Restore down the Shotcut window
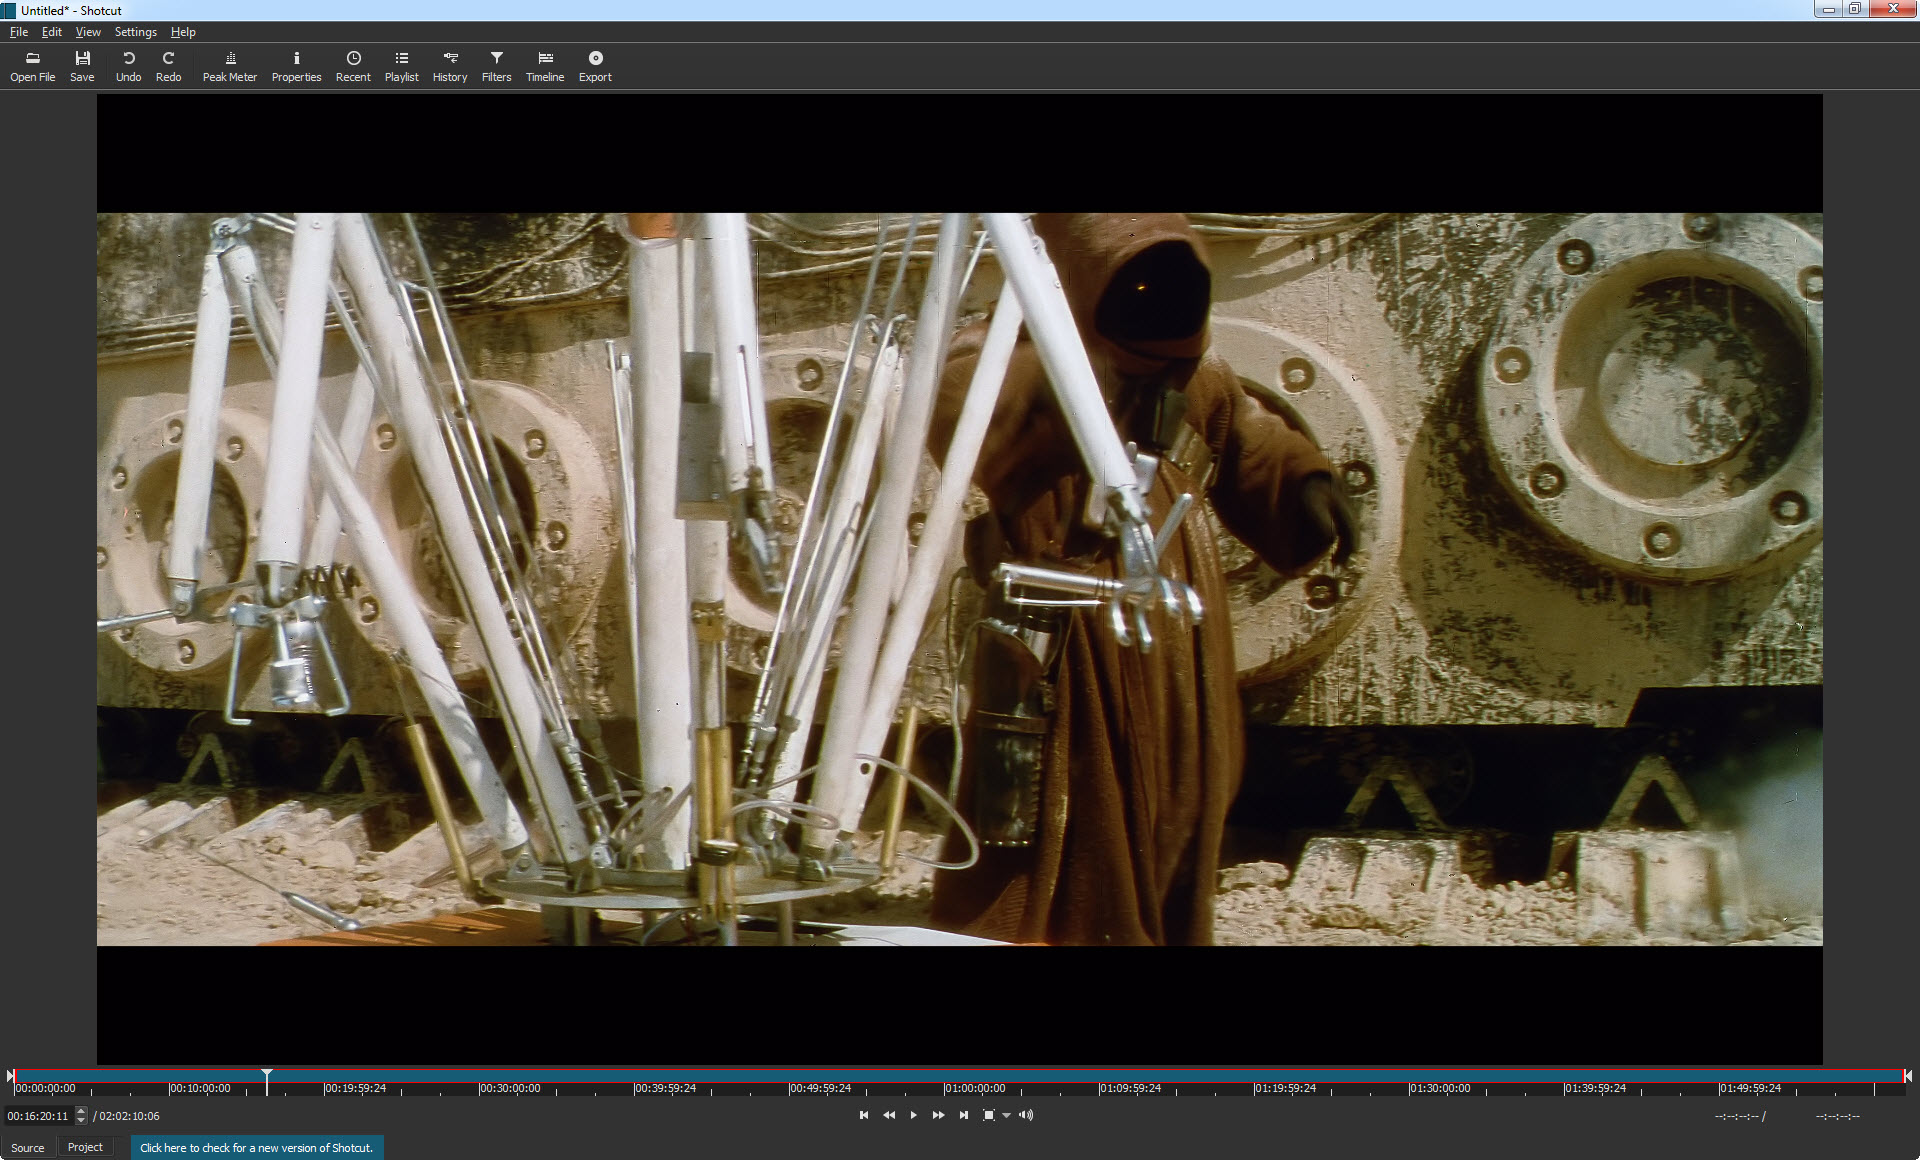The image size is (1920, 1160). 1854,9
